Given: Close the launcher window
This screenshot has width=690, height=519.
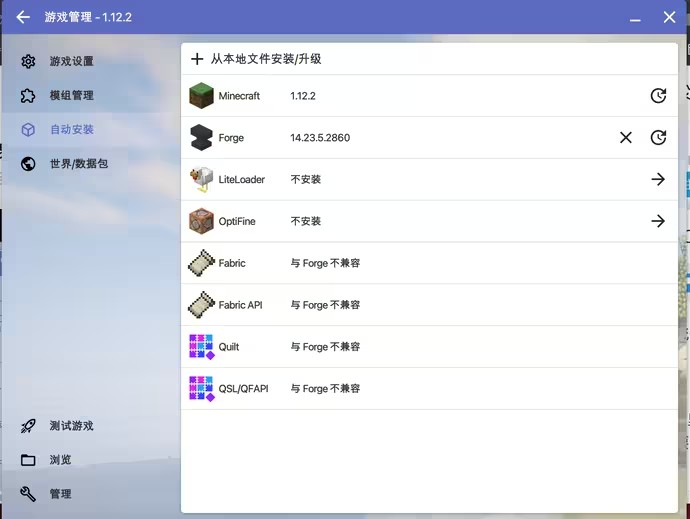Looking at the screenshot, I should click(669, 17).
